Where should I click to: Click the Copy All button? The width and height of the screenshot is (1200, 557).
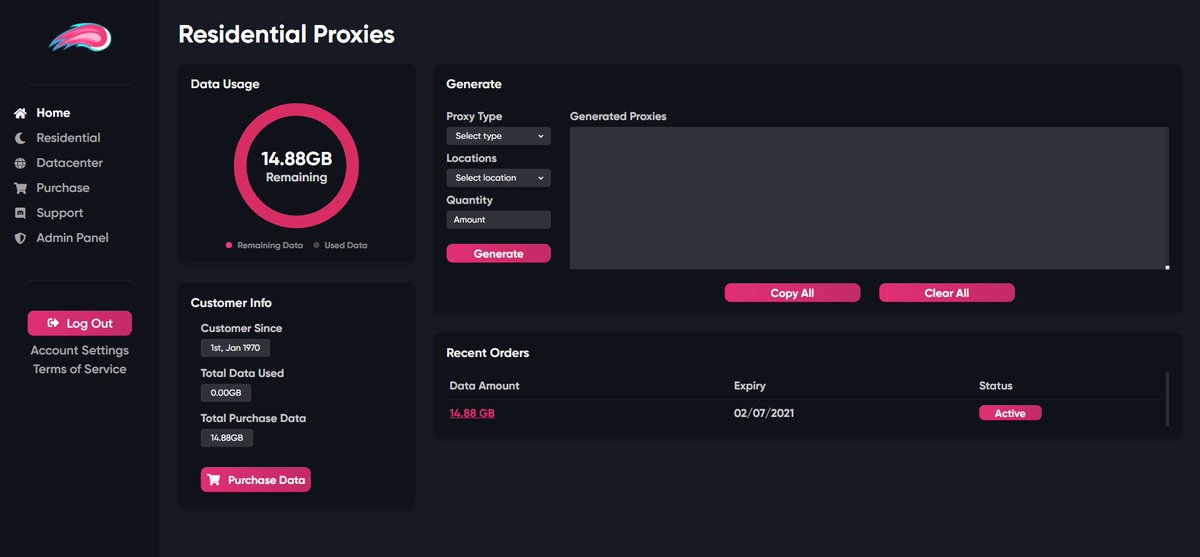click(x=792, y=293)
